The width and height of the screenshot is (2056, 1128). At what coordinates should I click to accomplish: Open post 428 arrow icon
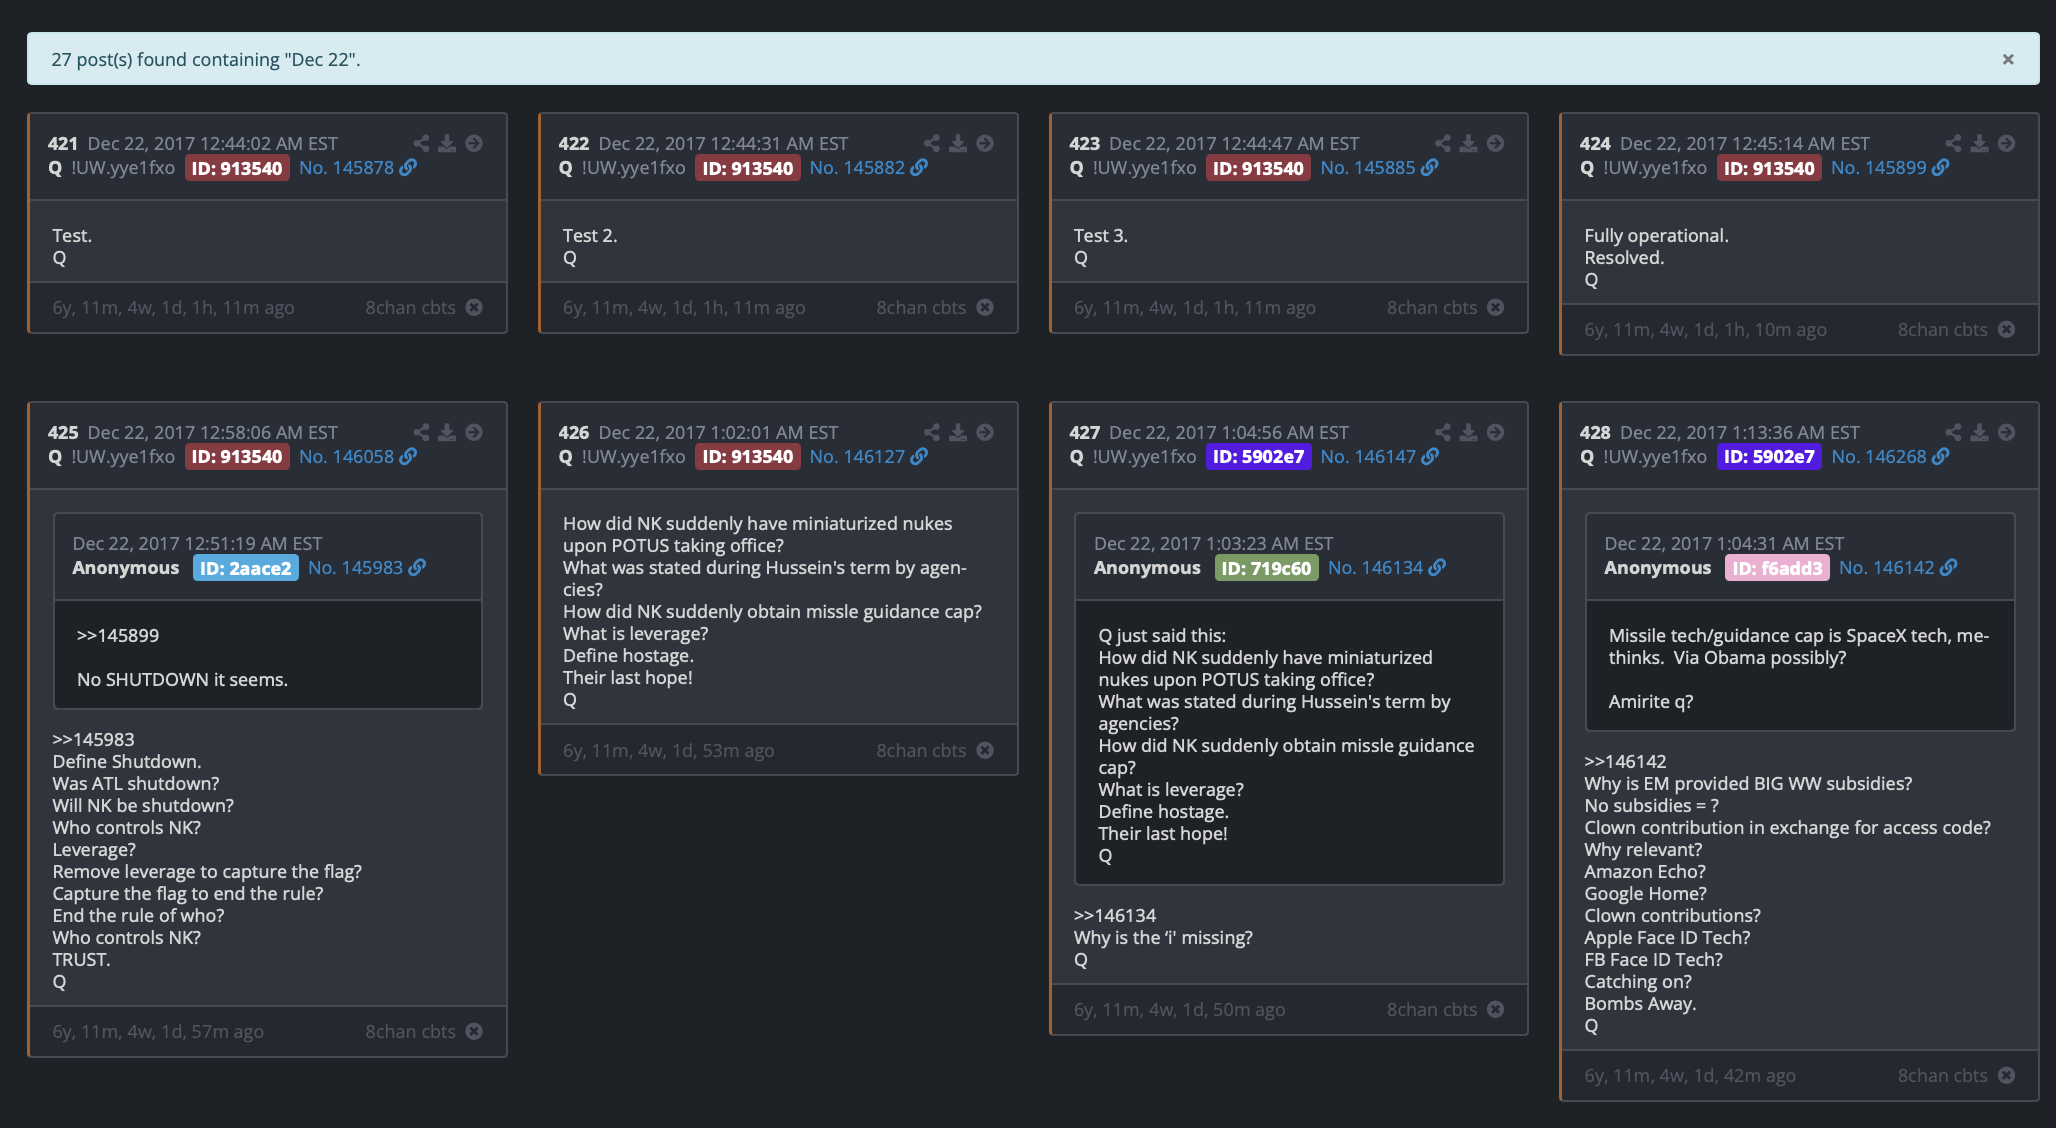point(2007,433)
